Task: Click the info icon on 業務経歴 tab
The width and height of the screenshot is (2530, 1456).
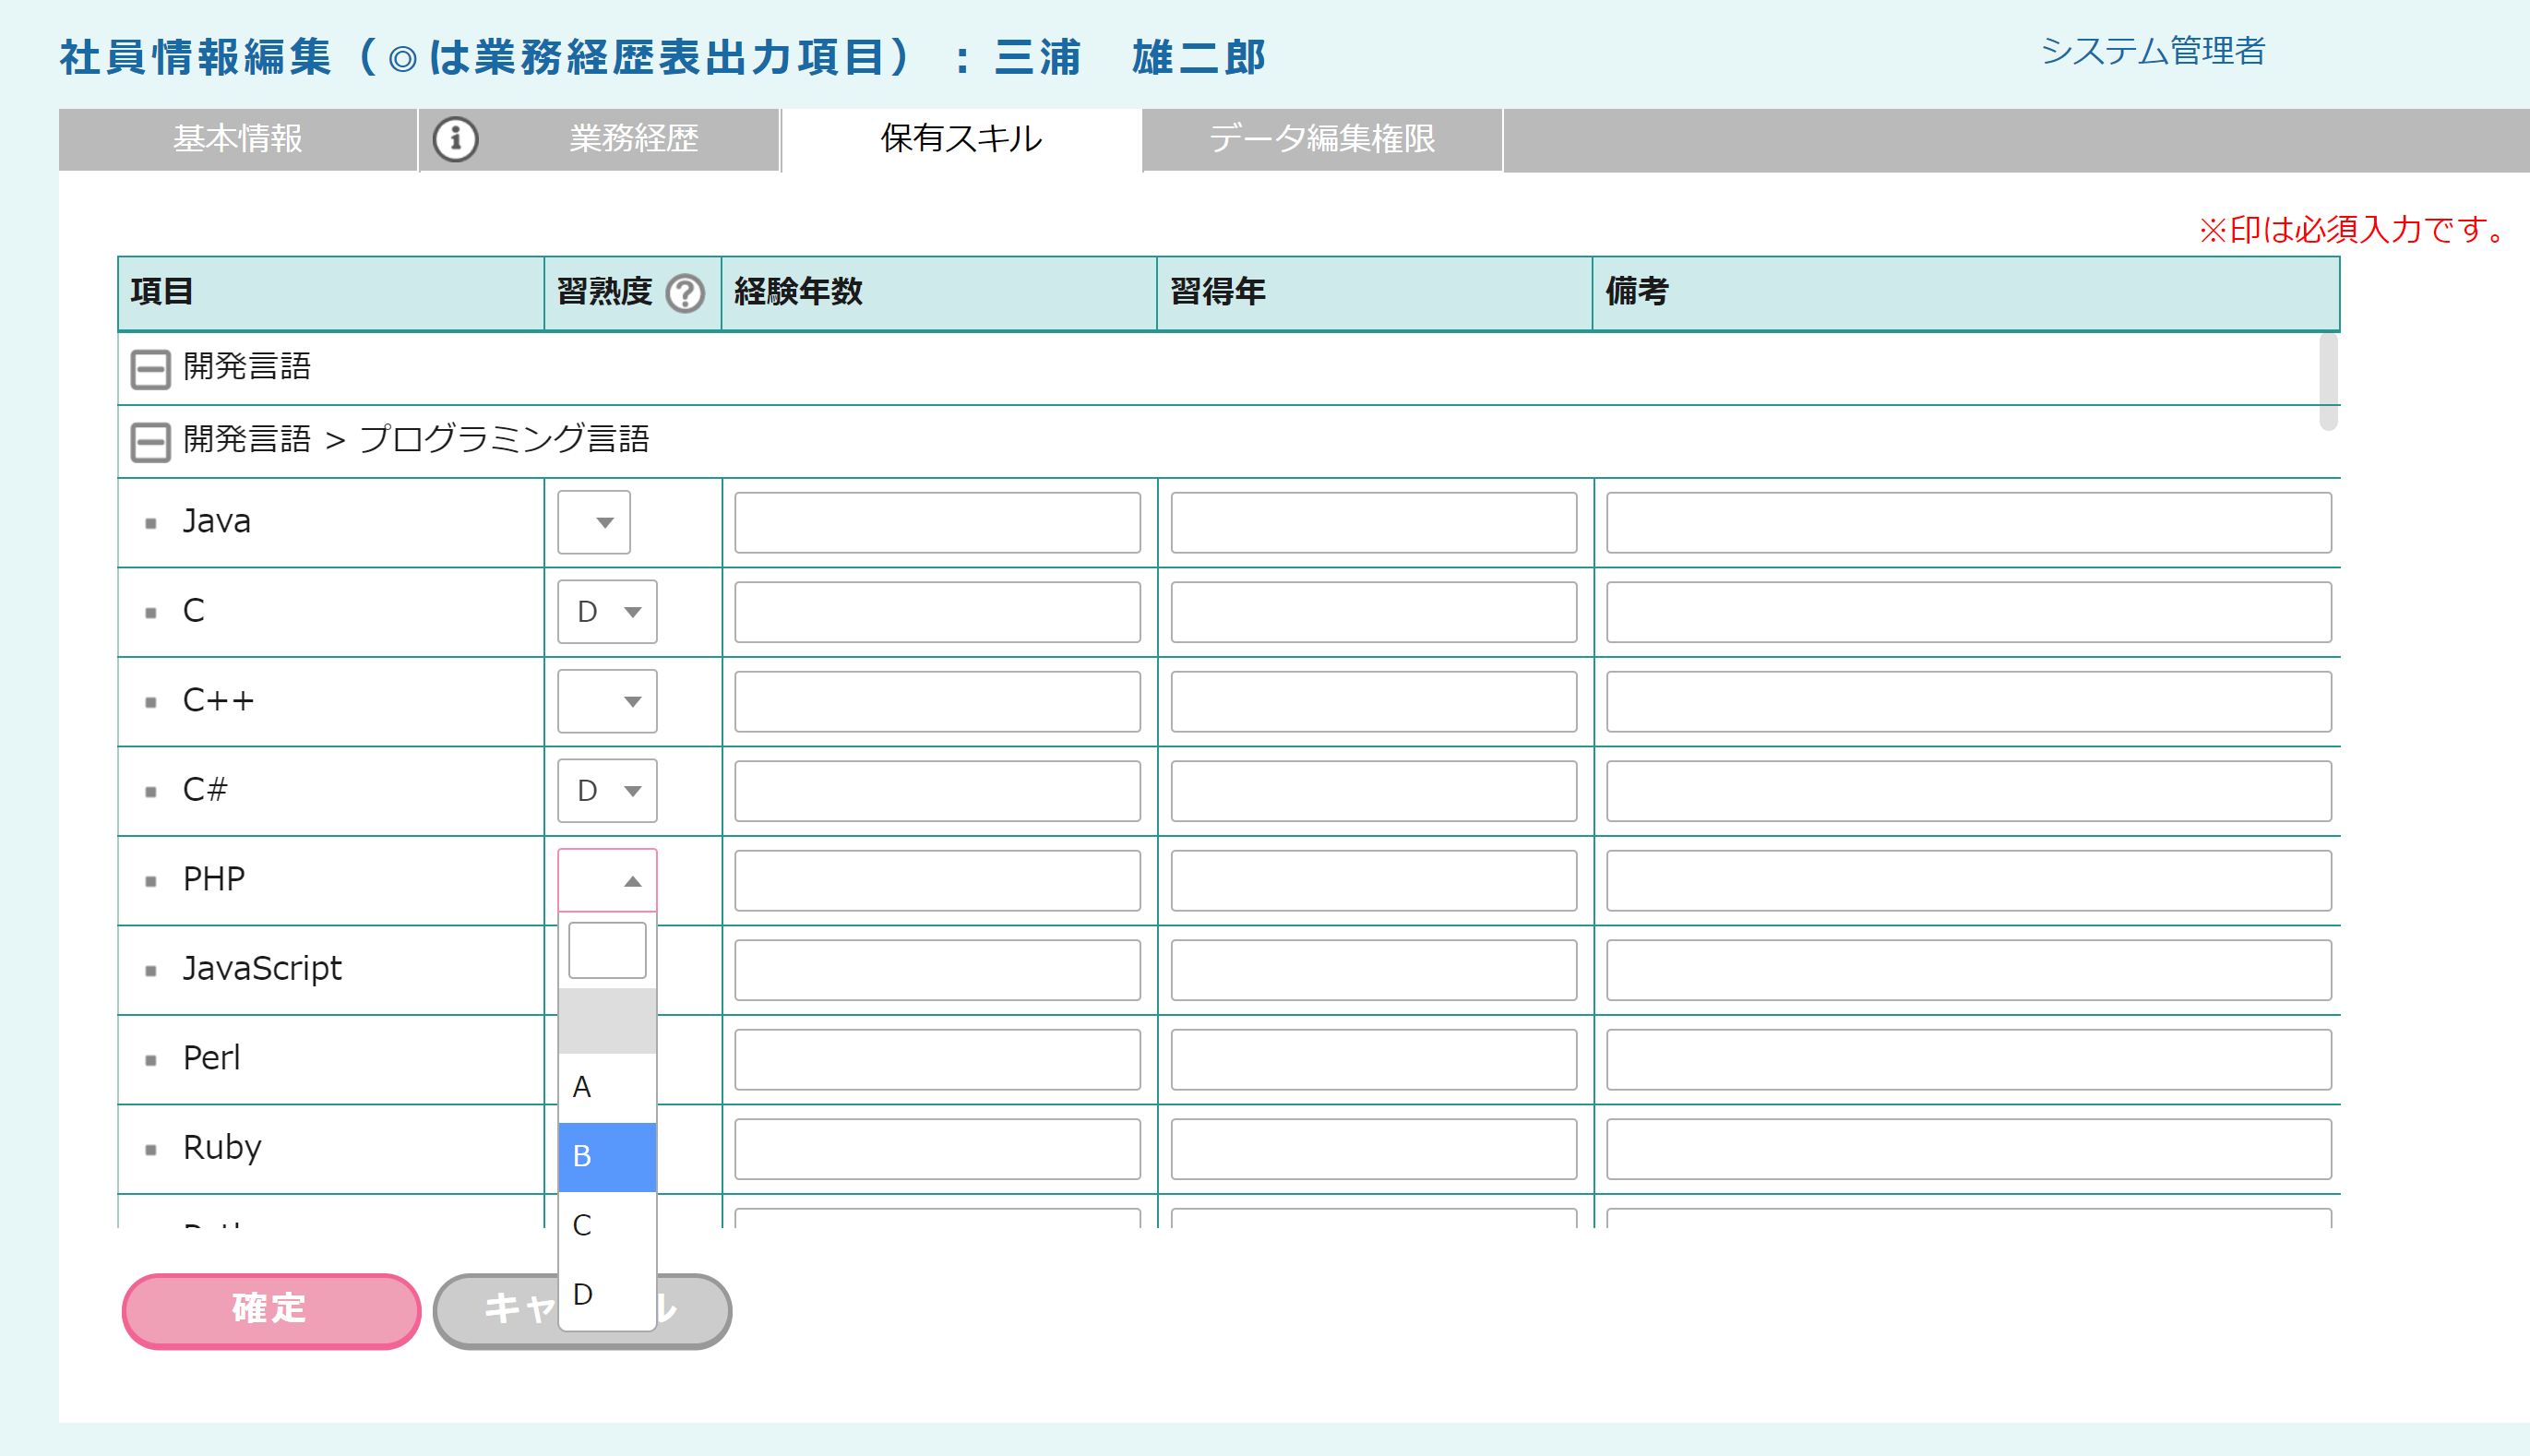Action: (x=455, y=139)
